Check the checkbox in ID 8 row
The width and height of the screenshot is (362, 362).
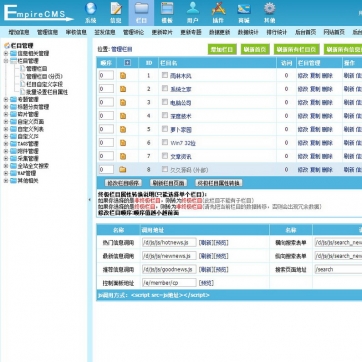(x=165, y=169)
